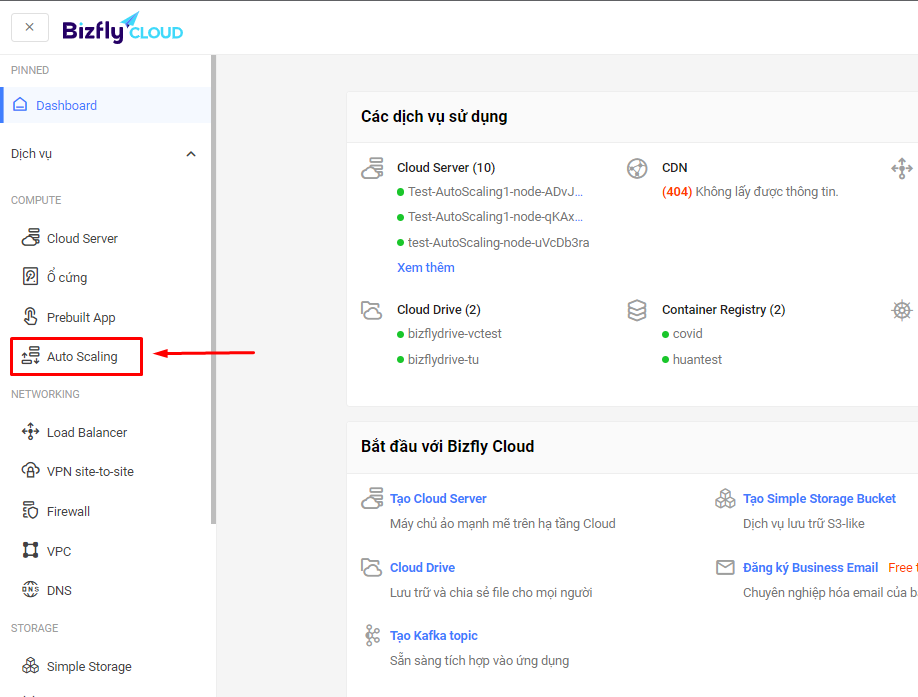Screen dimensions: 918x697
Task: Click the VPC sidebar icon
Action: tap(30, 550)
